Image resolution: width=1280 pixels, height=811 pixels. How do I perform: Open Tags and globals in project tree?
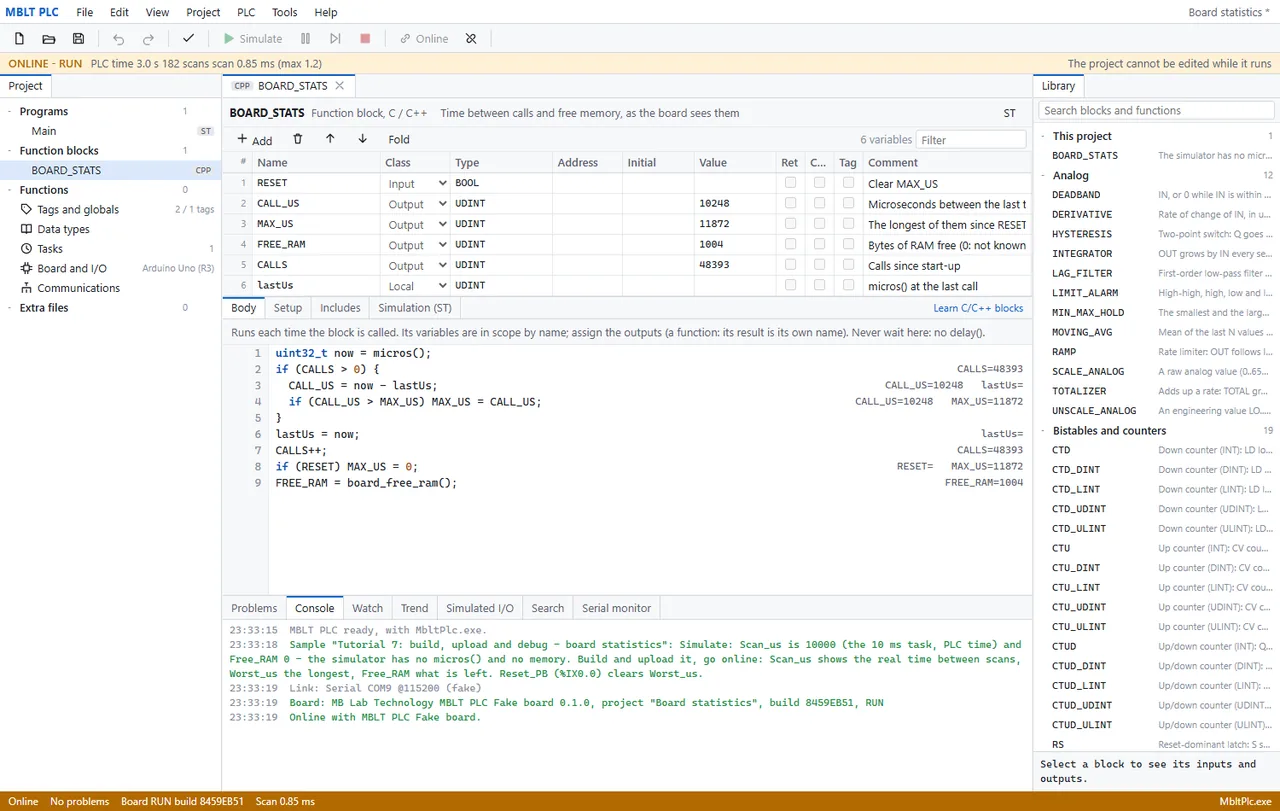[x=78, y=210]
